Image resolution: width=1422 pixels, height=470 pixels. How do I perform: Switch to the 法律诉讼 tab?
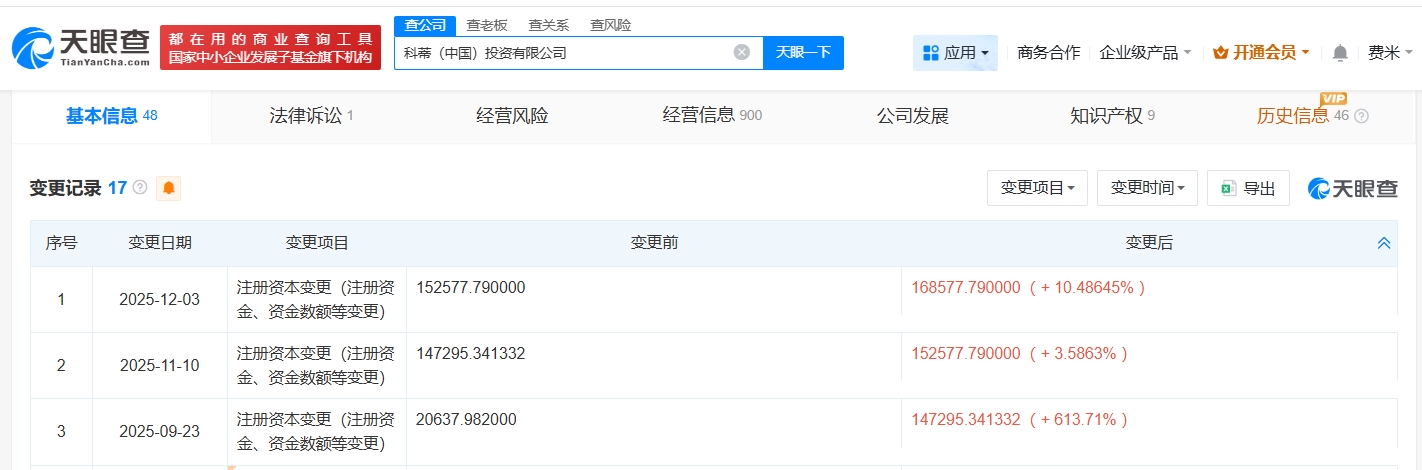311,116
